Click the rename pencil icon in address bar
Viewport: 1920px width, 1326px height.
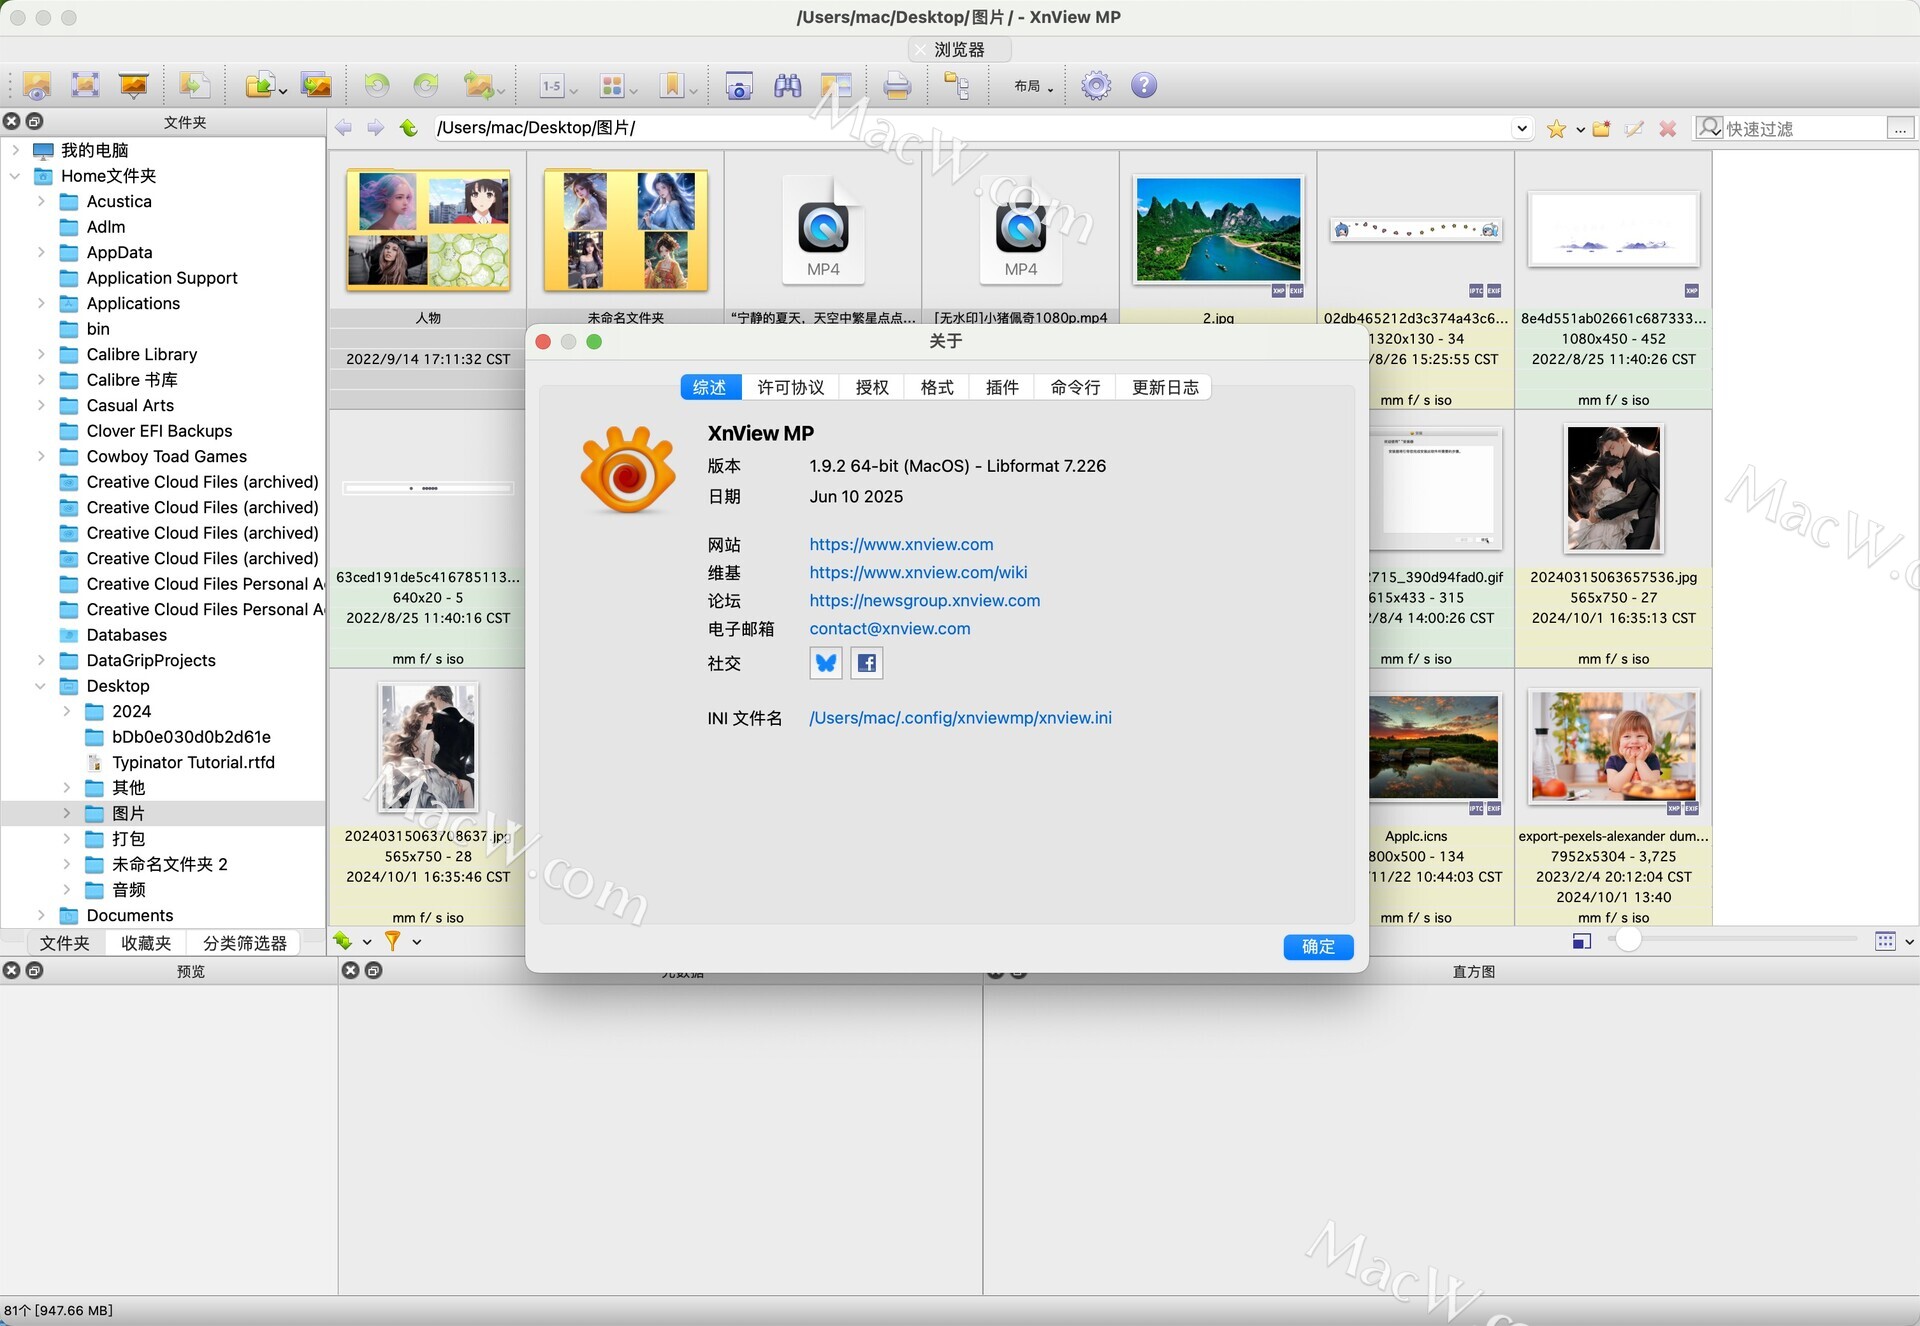coord(1634,129)
